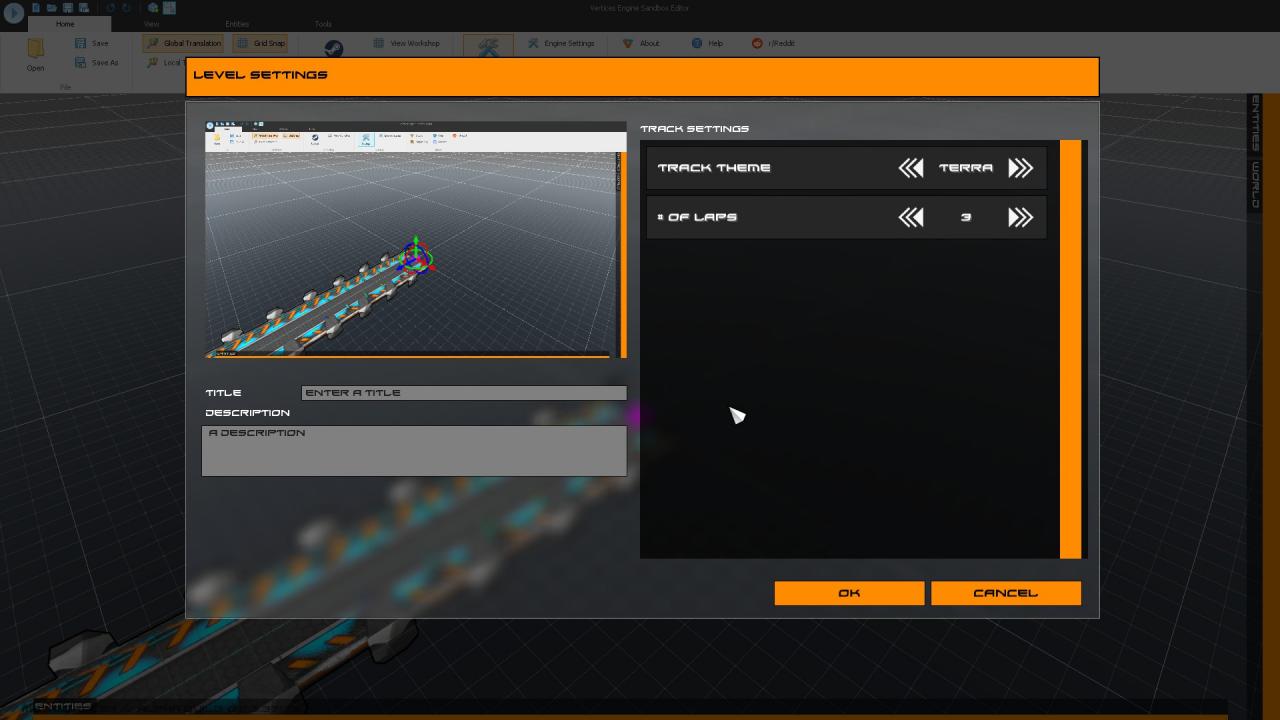This screenshot has height=720, width=1280.
Task: Click the Title input field
Action: (x=463, y=393)
